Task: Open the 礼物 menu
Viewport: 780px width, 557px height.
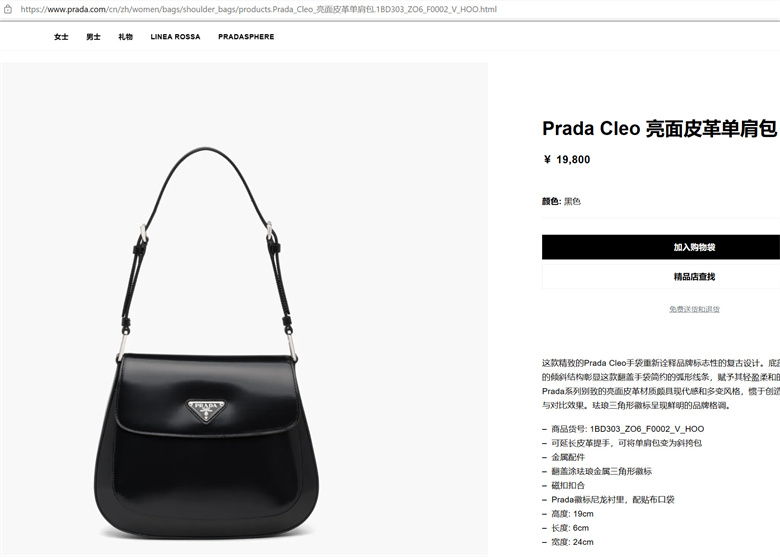Action: click(x=125, y=37)
